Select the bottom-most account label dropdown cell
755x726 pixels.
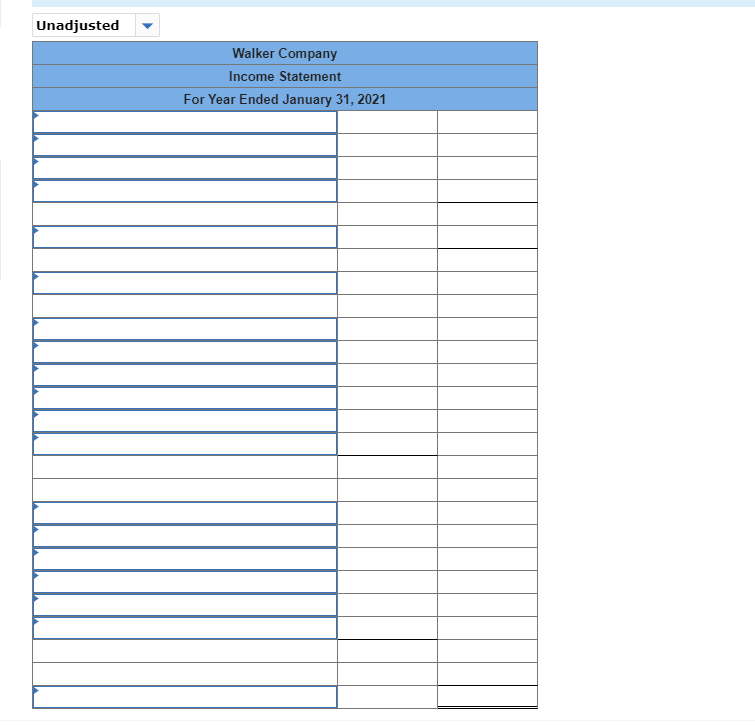185,697
